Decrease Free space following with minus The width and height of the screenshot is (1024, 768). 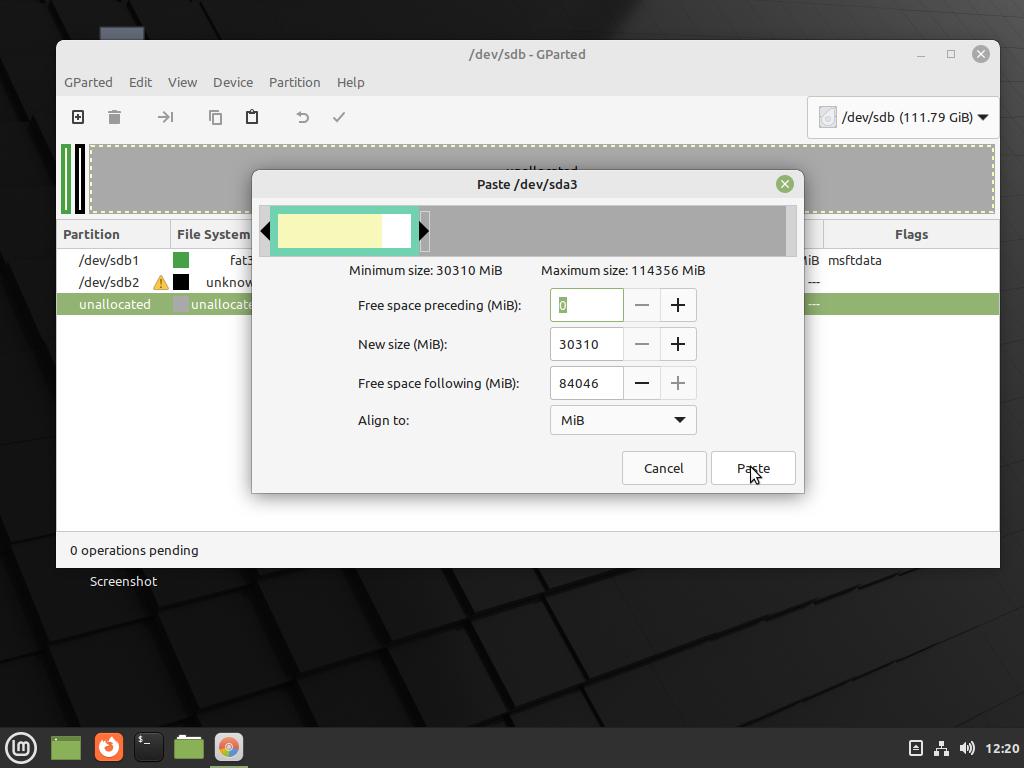coord(642,383)
